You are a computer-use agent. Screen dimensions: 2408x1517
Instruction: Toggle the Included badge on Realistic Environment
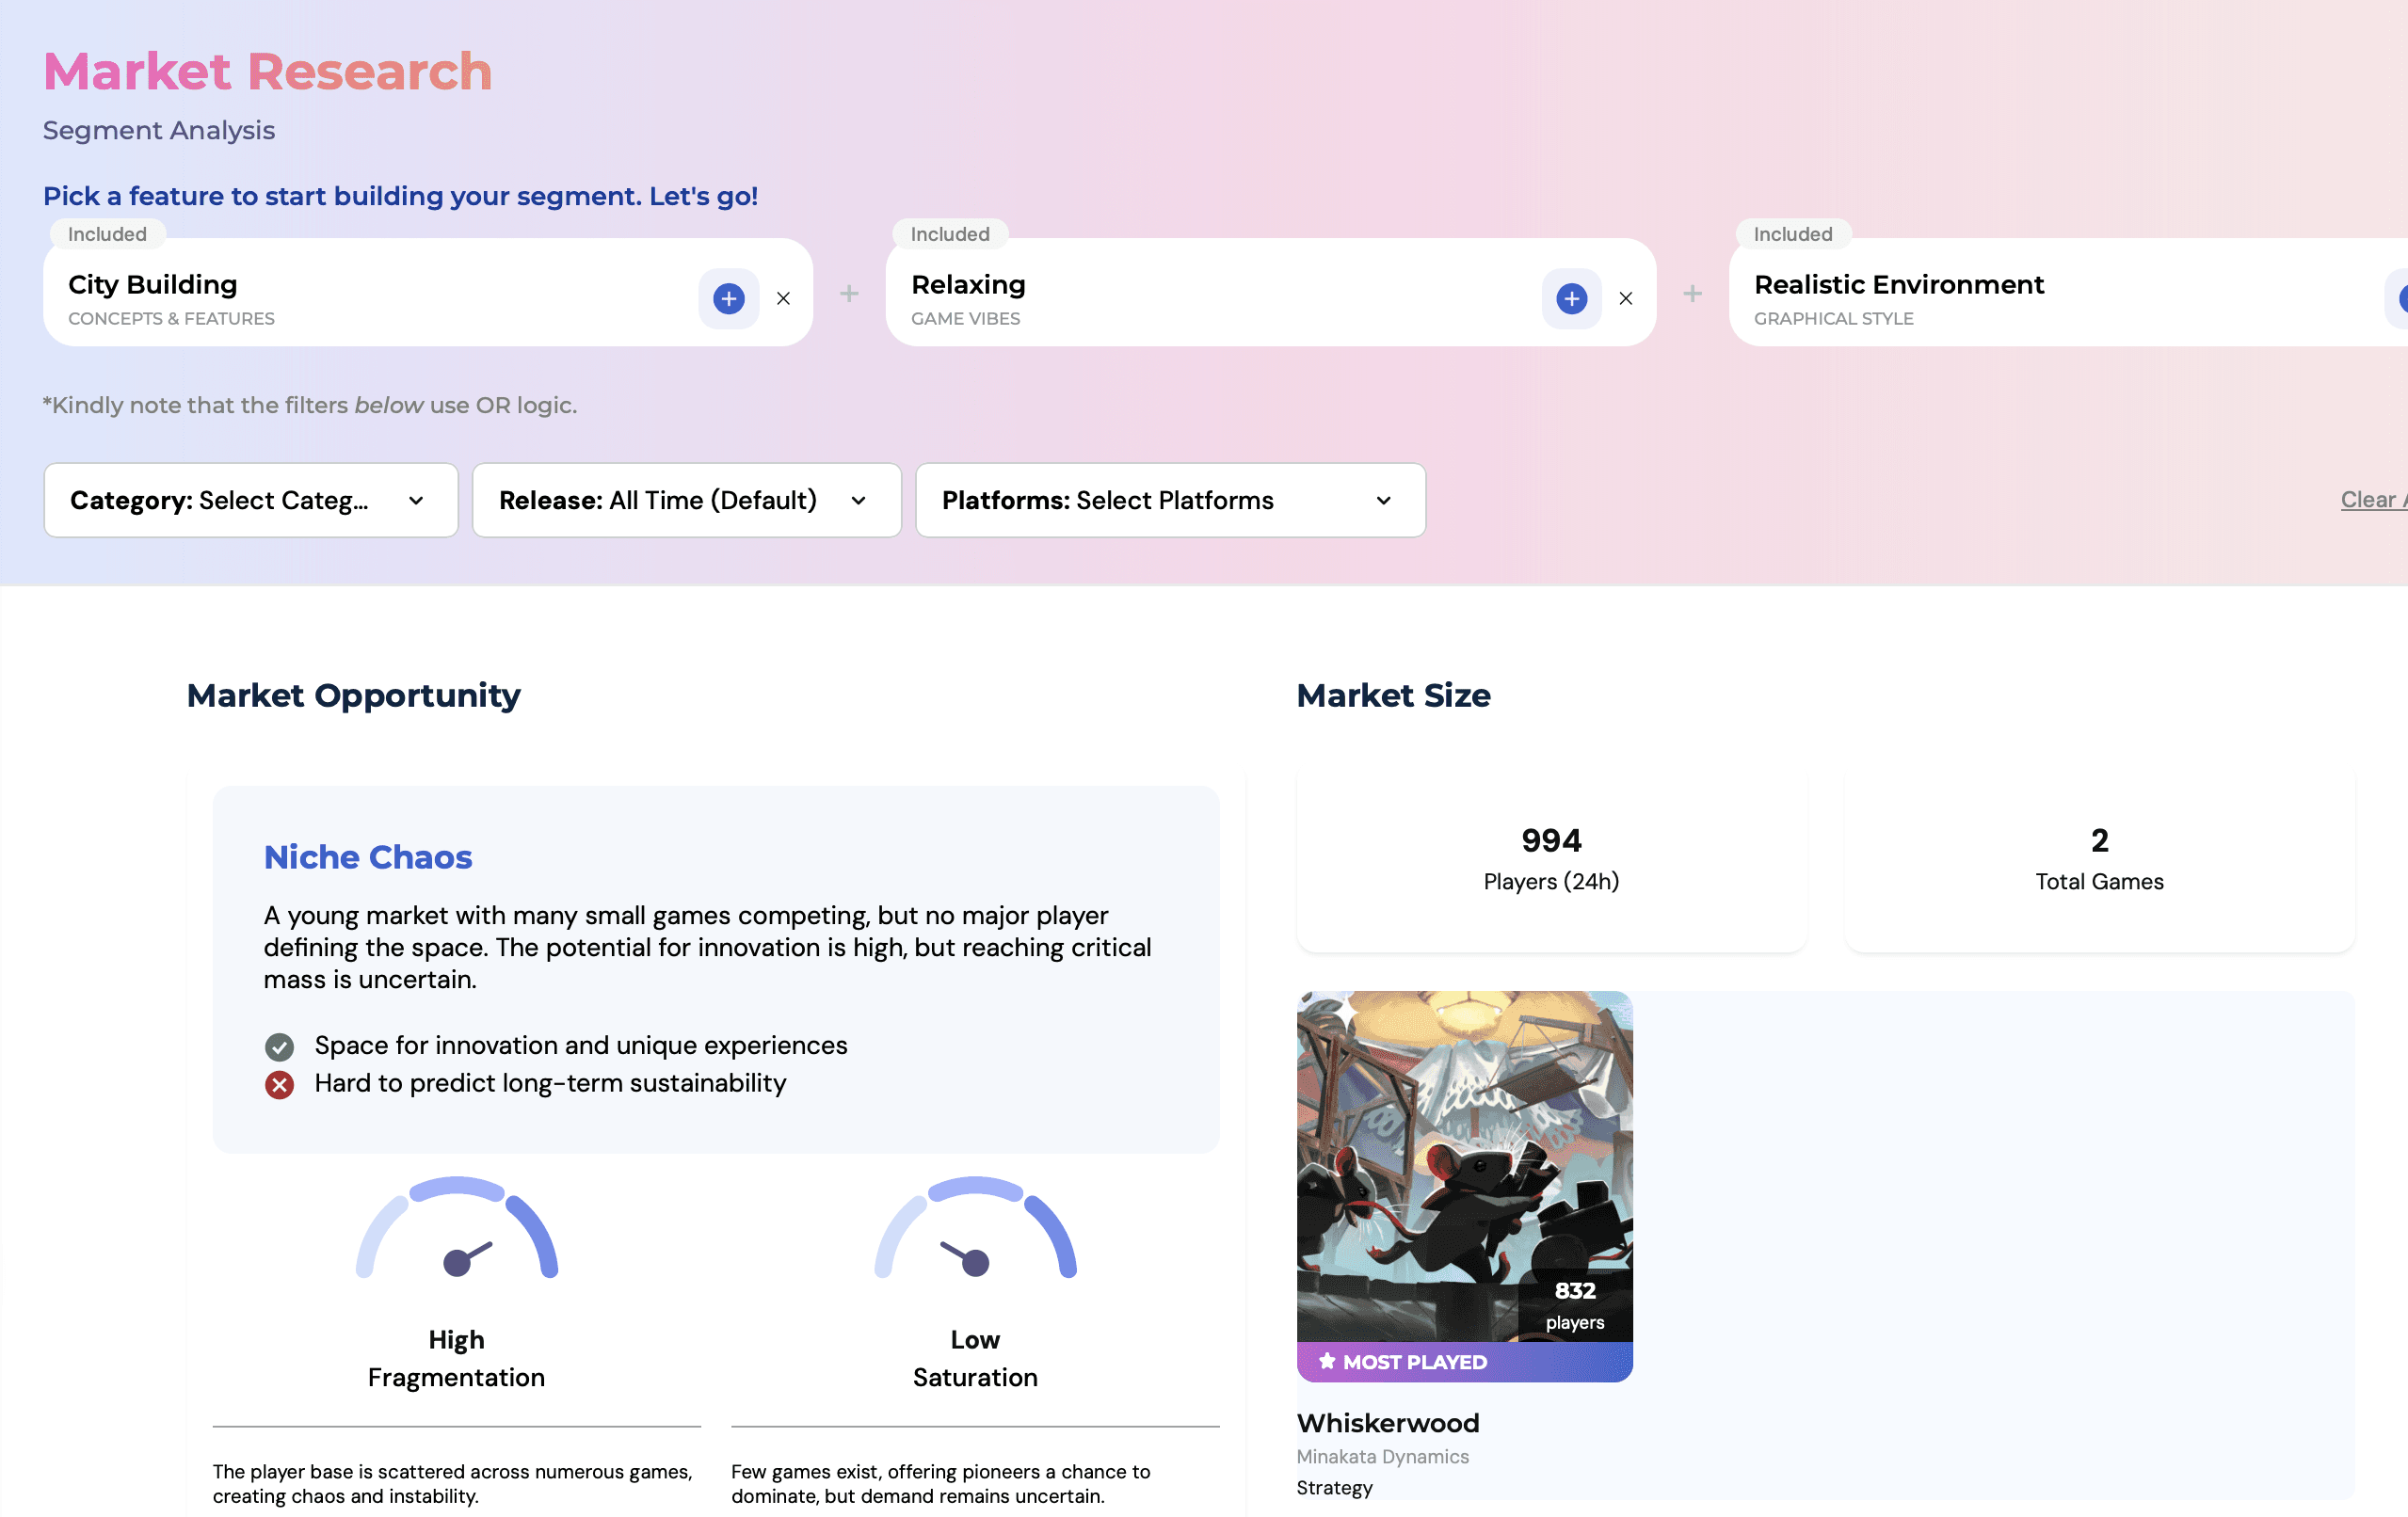click(1793, 234)
